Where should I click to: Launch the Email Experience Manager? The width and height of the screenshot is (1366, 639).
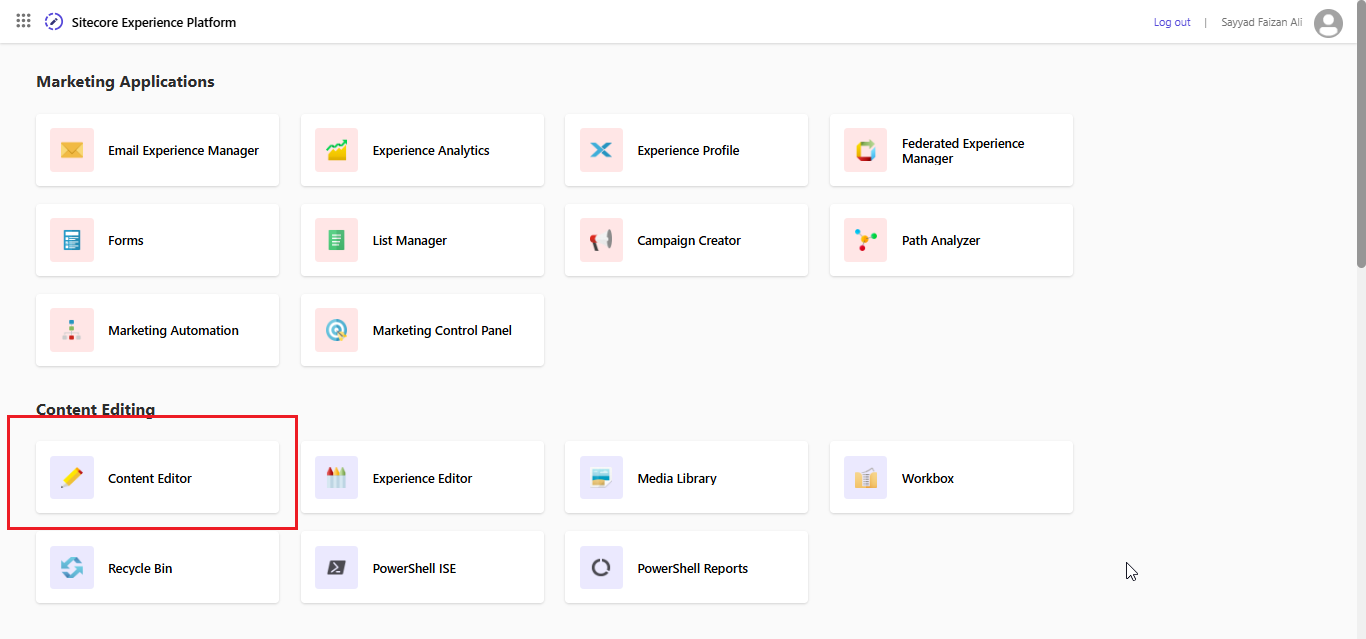pyautogui.click(x=183, y=150)
